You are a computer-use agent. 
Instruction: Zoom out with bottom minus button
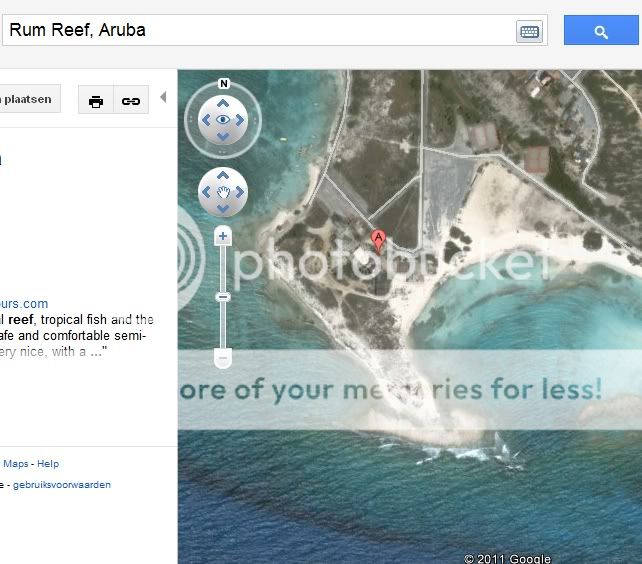coord(223,357)
